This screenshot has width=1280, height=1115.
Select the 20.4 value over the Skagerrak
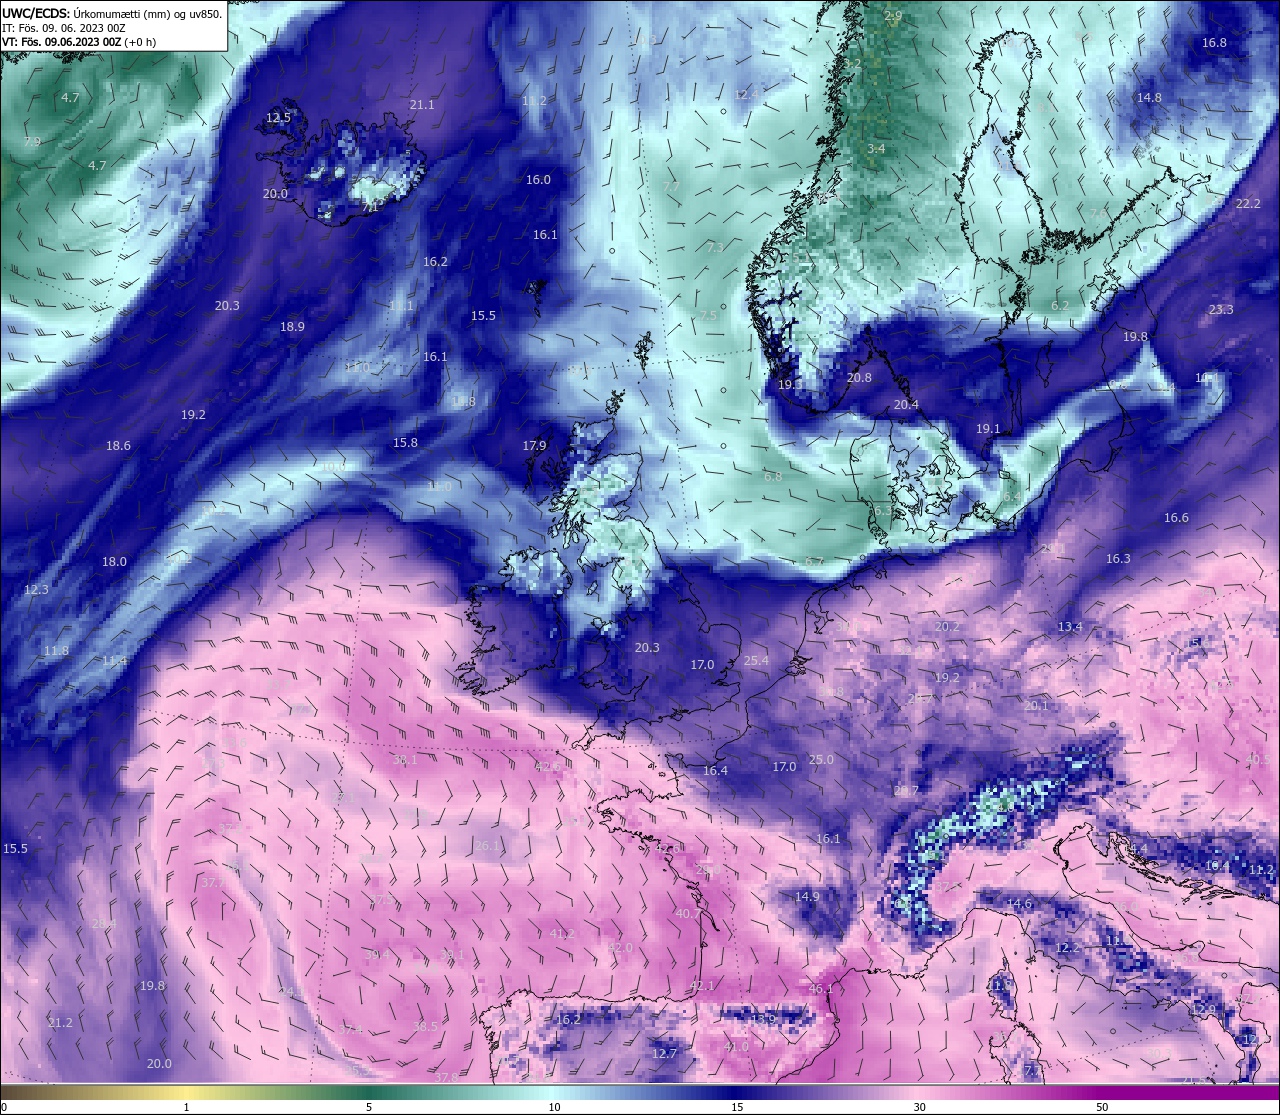[906, 405]
